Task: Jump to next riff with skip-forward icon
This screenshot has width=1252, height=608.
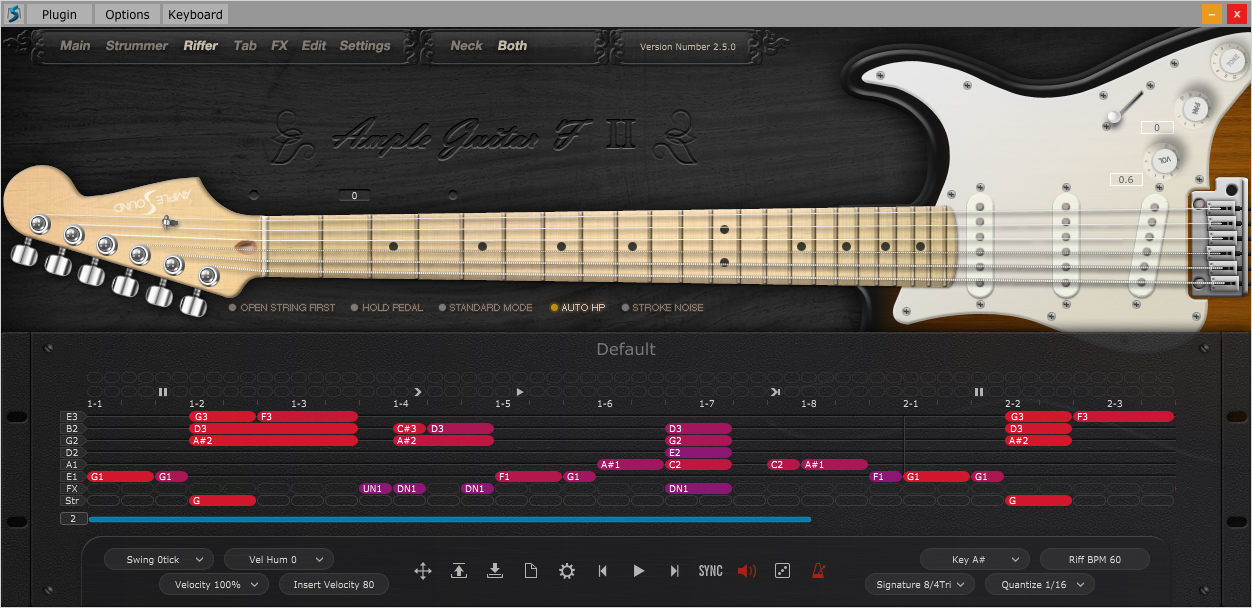Action: coord(675,571)
